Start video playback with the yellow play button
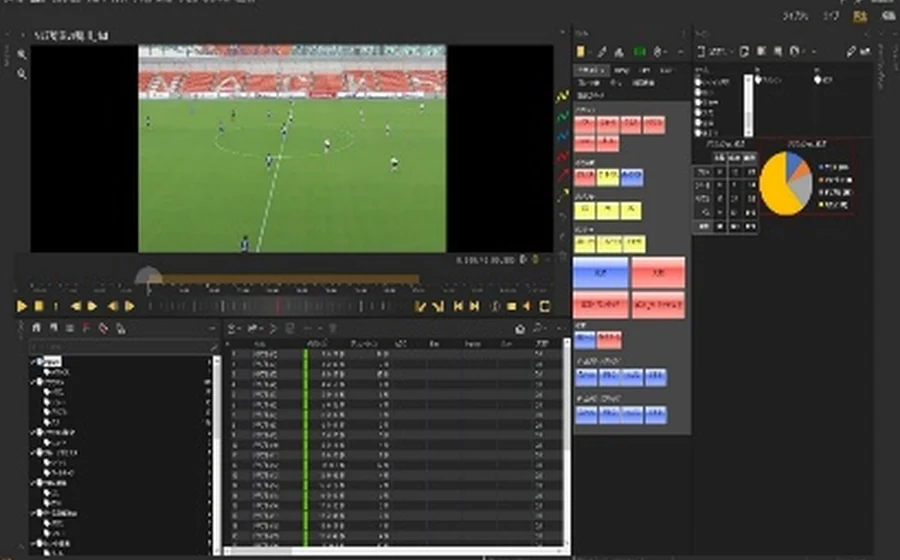The height and width of the screenshot is (560, 900). click(21, 306)
